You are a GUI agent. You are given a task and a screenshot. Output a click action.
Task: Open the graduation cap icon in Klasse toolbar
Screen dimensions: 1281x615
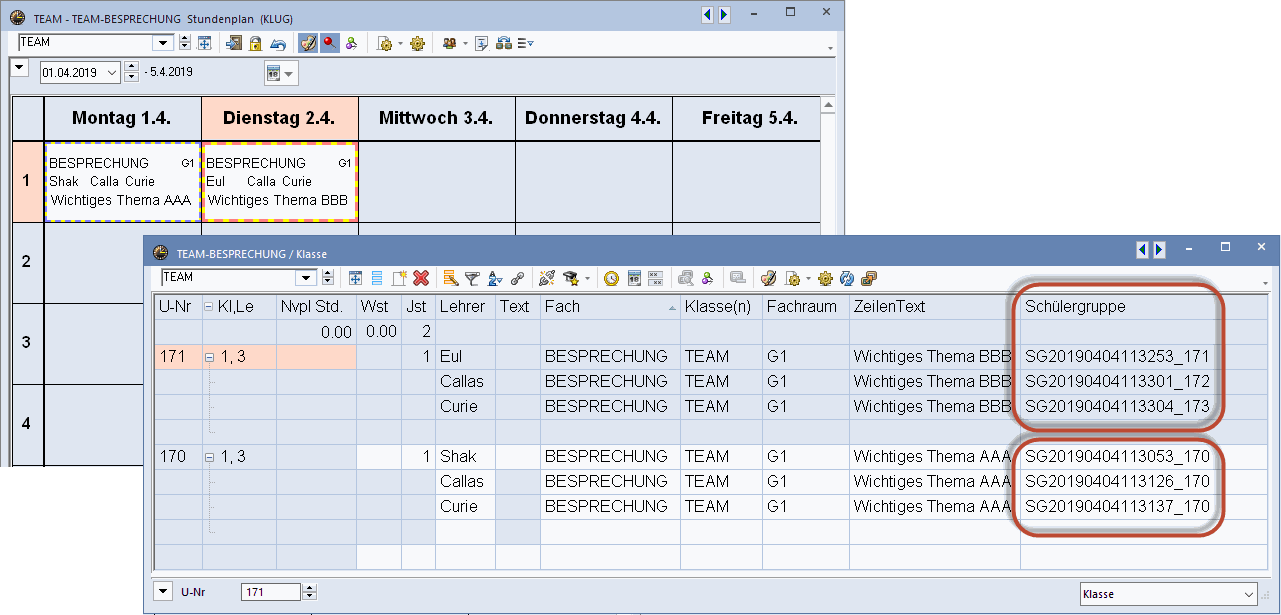point(570,279)
